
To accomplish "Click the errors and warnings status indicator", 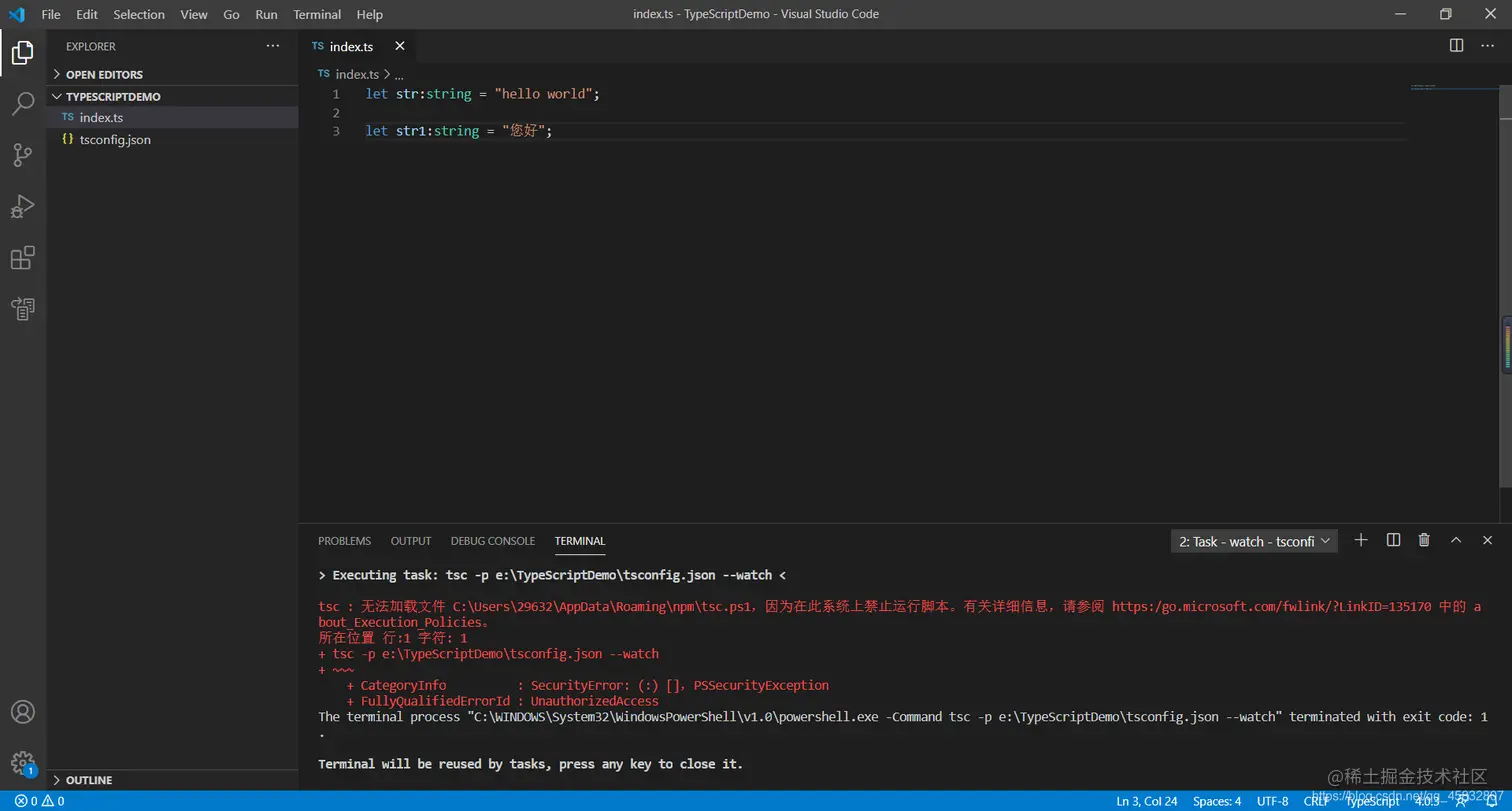I will coord(39,801).
